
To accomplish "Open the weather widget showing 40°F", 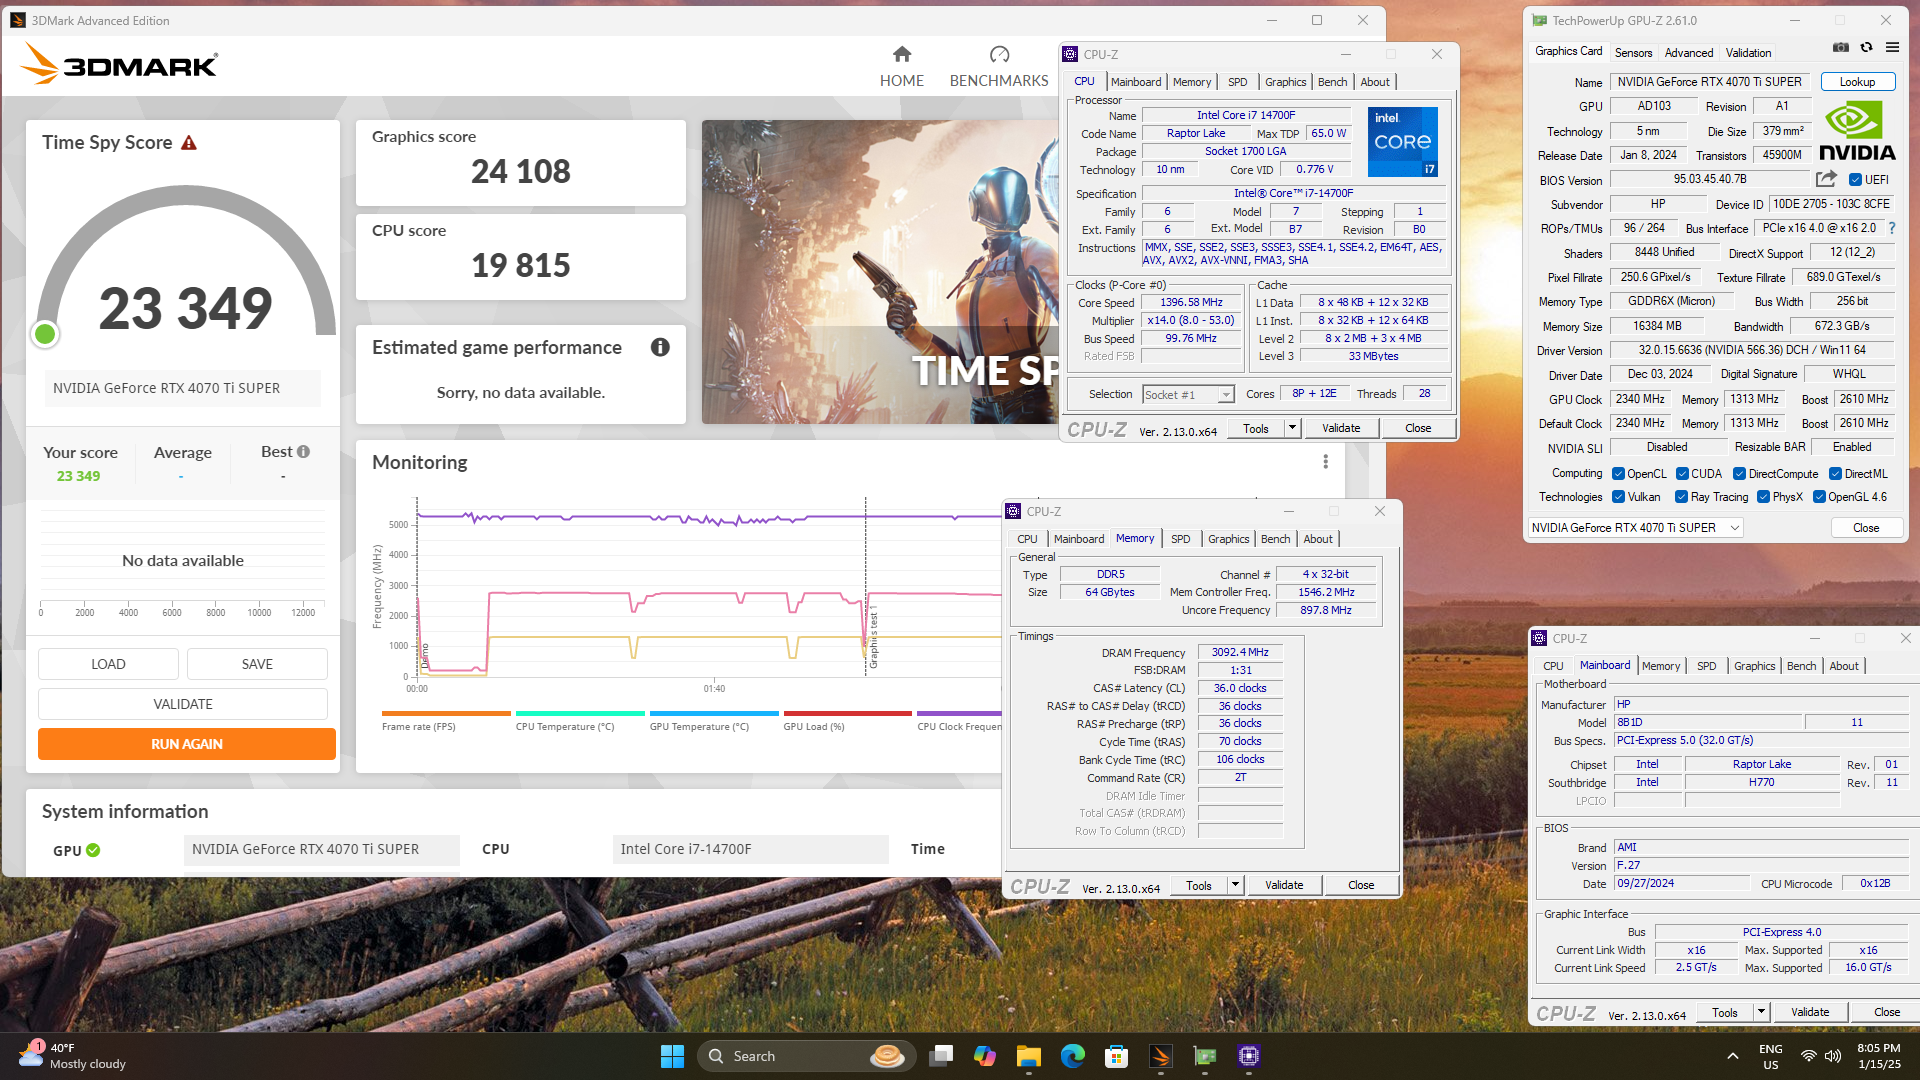I will (x=72, y=1056).
